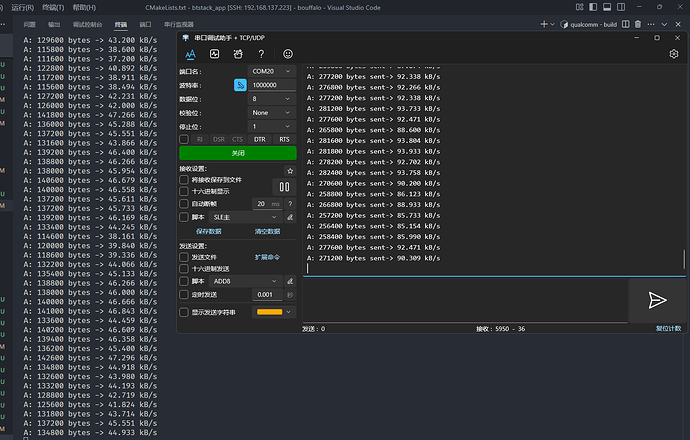Click the icon beside the 0.001 timed send field

290,295
